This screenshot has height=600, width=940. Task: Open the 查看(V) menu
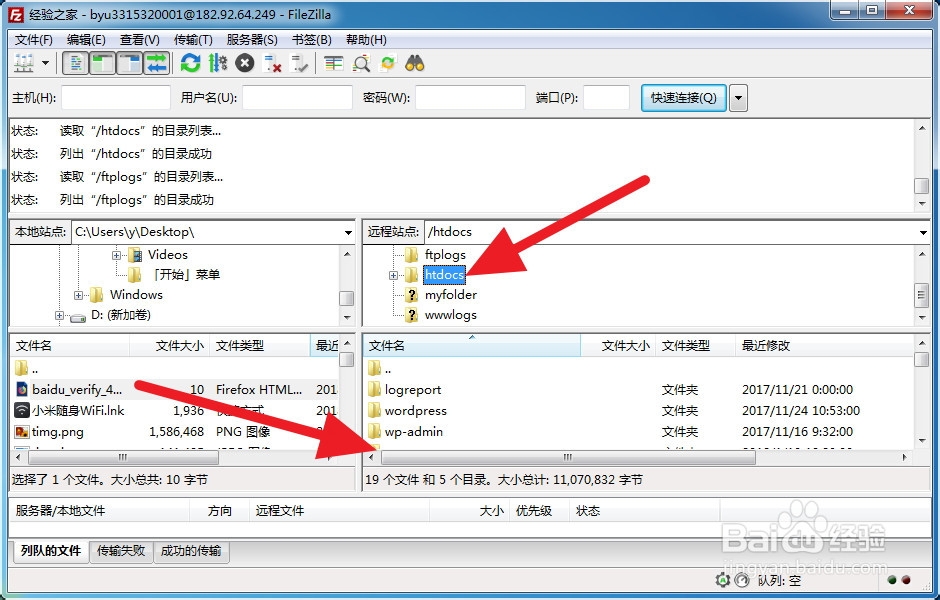point(140,40)
